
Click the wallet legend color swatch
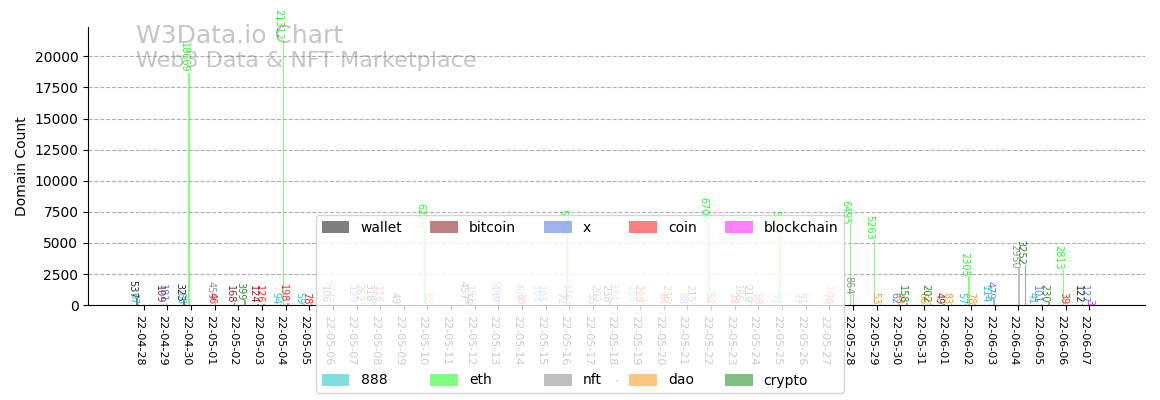(x=336, y=227)
